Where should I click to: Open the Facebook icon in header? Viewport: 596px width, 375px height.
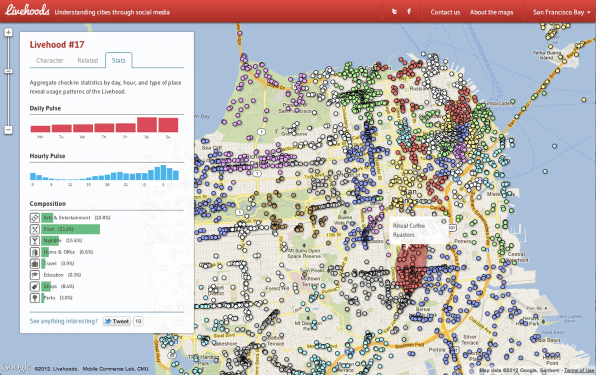click(x=409, y=11)
